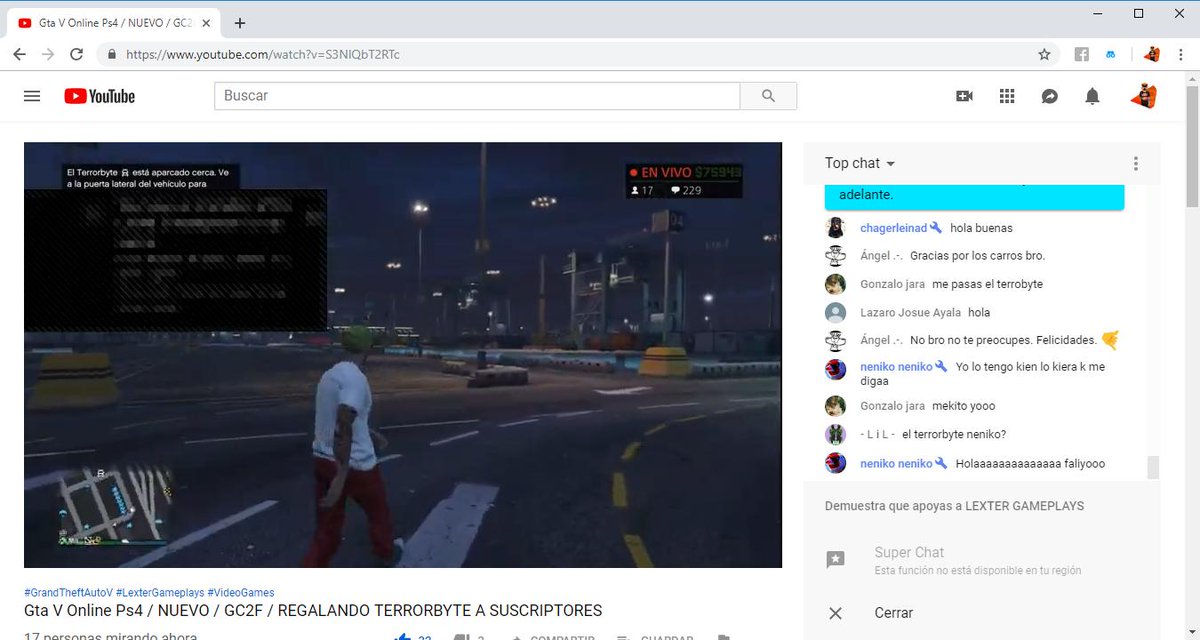The height and width of the screenshot is (640, 1200).
Task: Open the YouTube apps grid icon
Action: [x=1007, y=96]
